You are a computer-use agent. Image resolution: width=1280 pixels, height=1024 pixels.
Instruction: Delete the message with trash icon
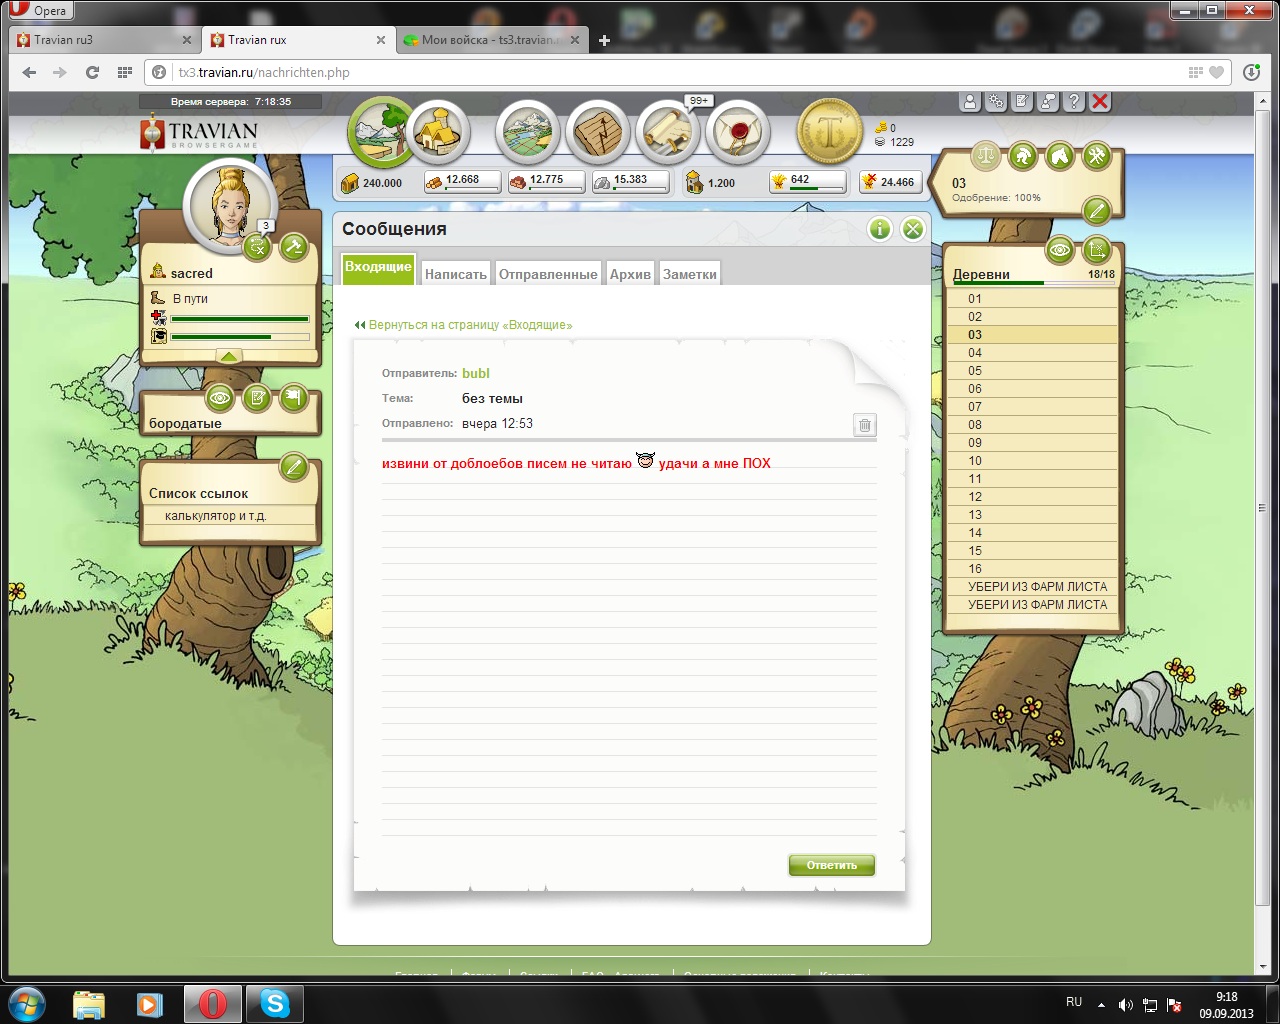click(x=865, y=425)
